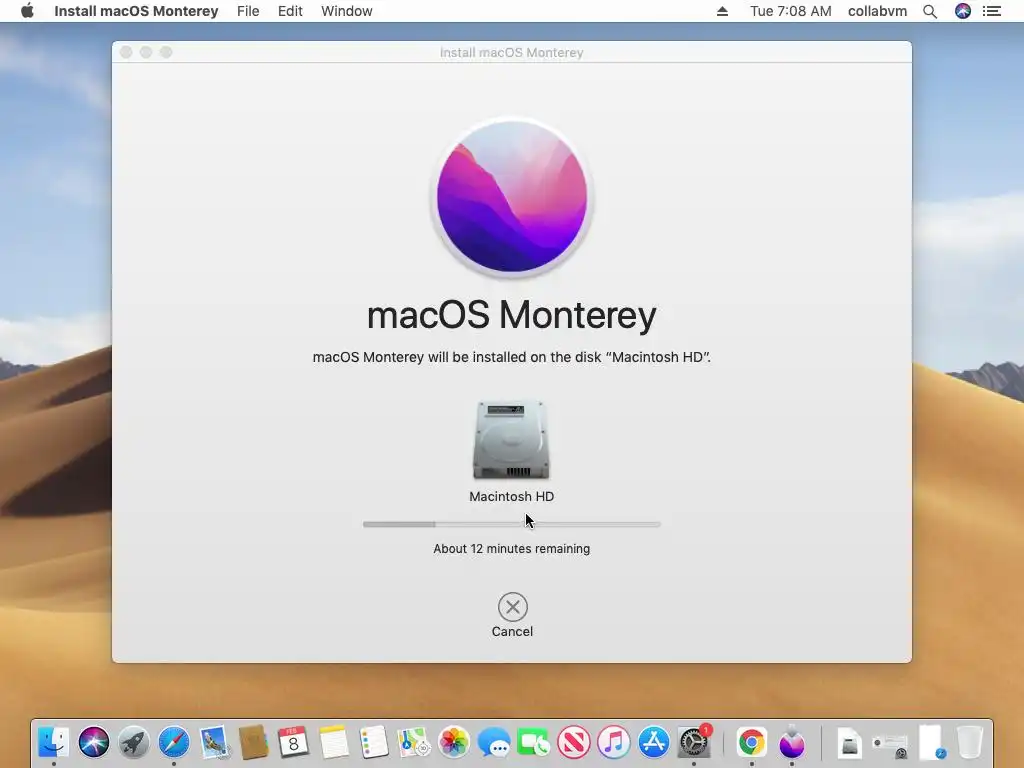Open the File menu
The width and height of the screenshot is (1024, 768).
click(248, 11)
